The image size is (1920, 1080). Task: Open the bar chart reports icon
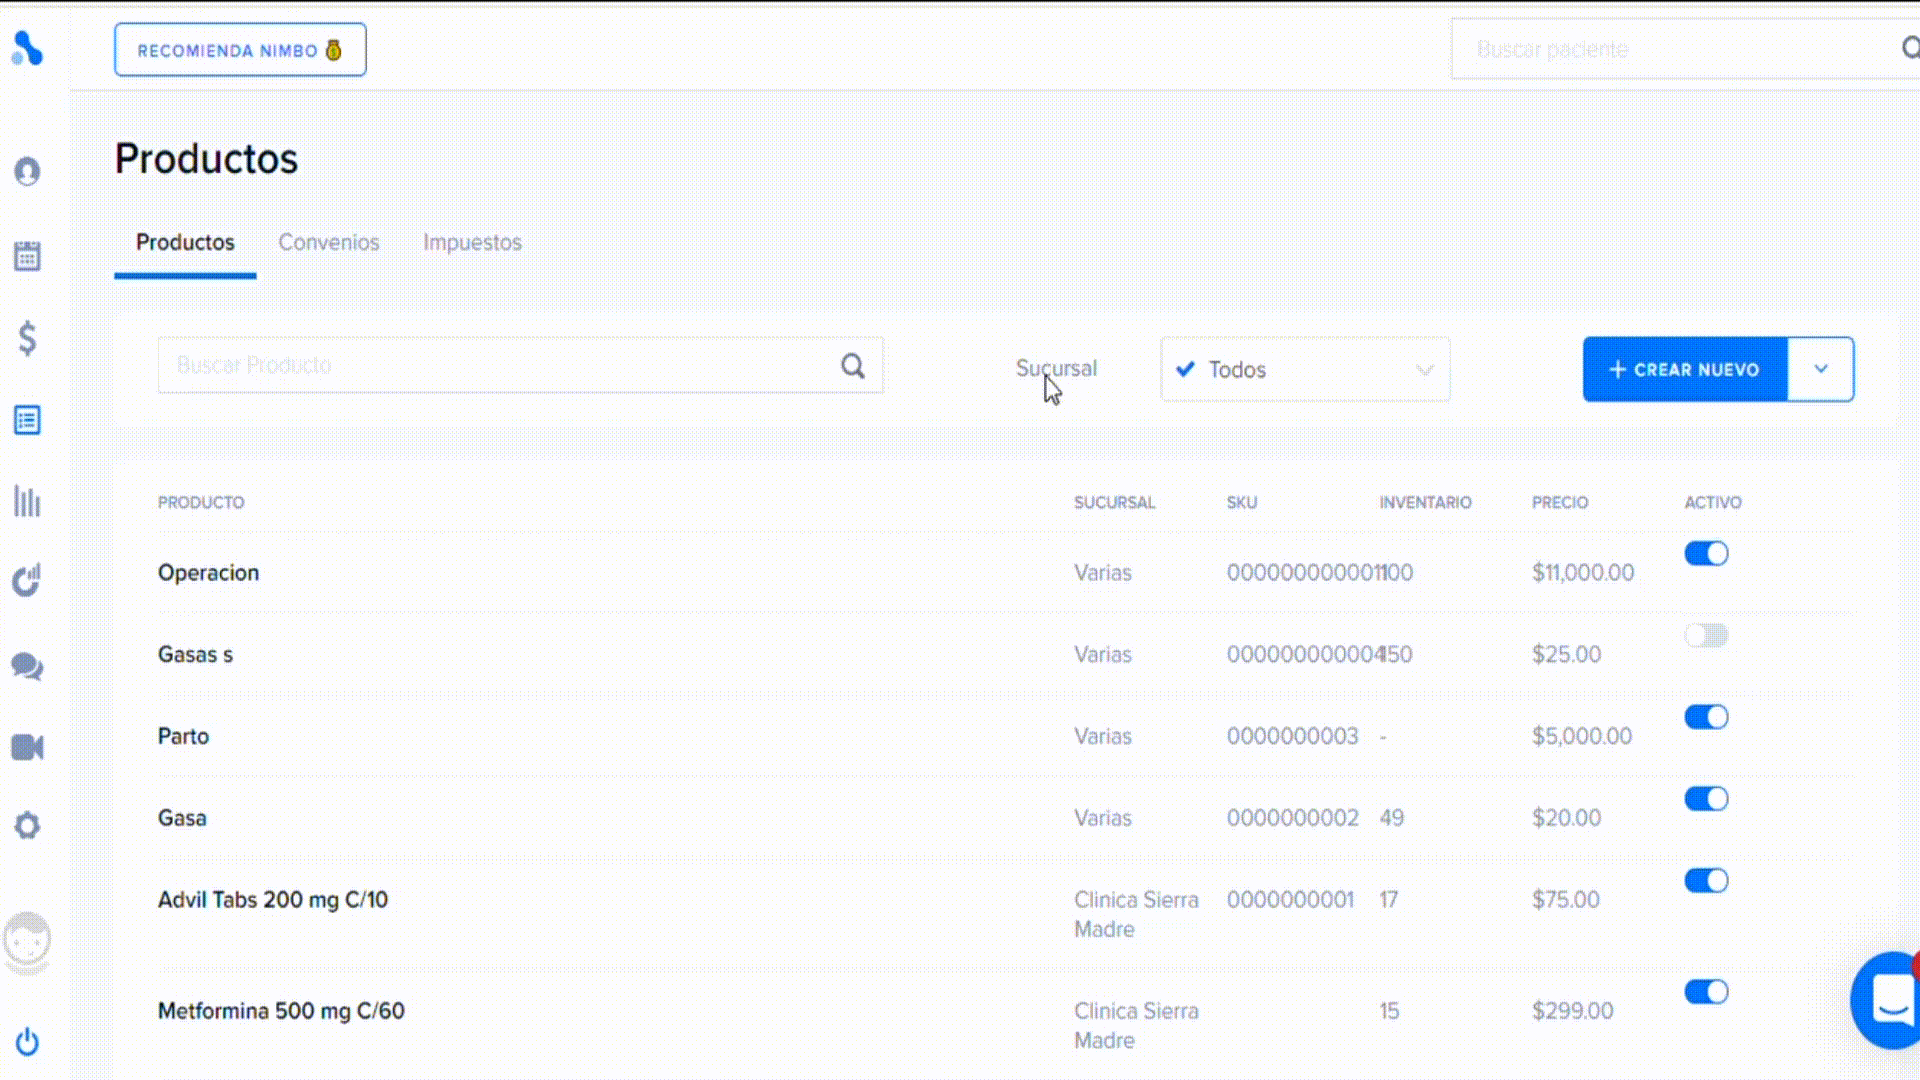(27, 501)
